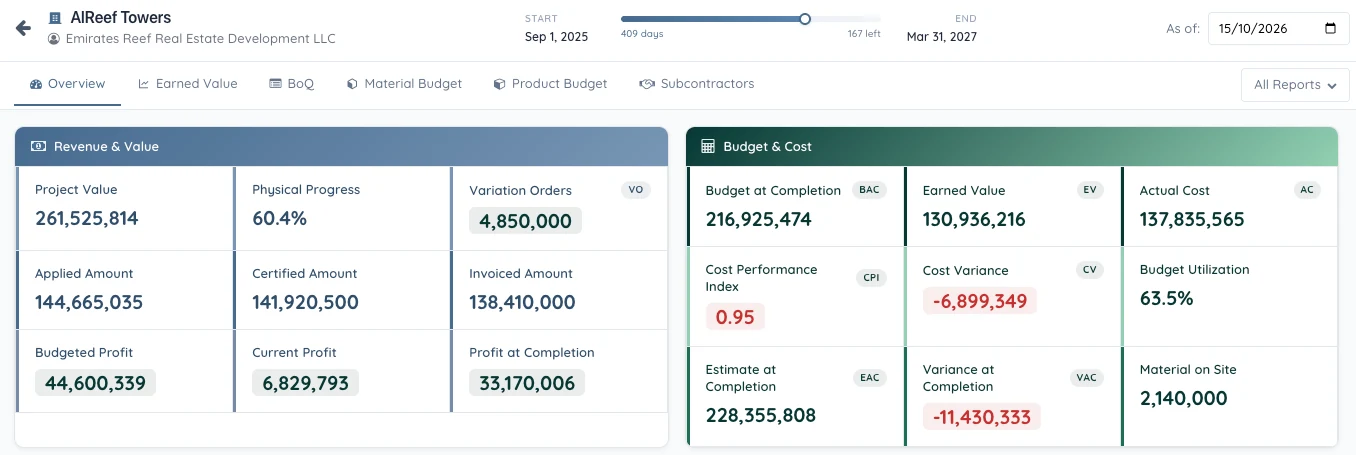This screenshot has height=455, width=1356.
Task: Click the Material Budget cube icon
Action: [352, 84]
